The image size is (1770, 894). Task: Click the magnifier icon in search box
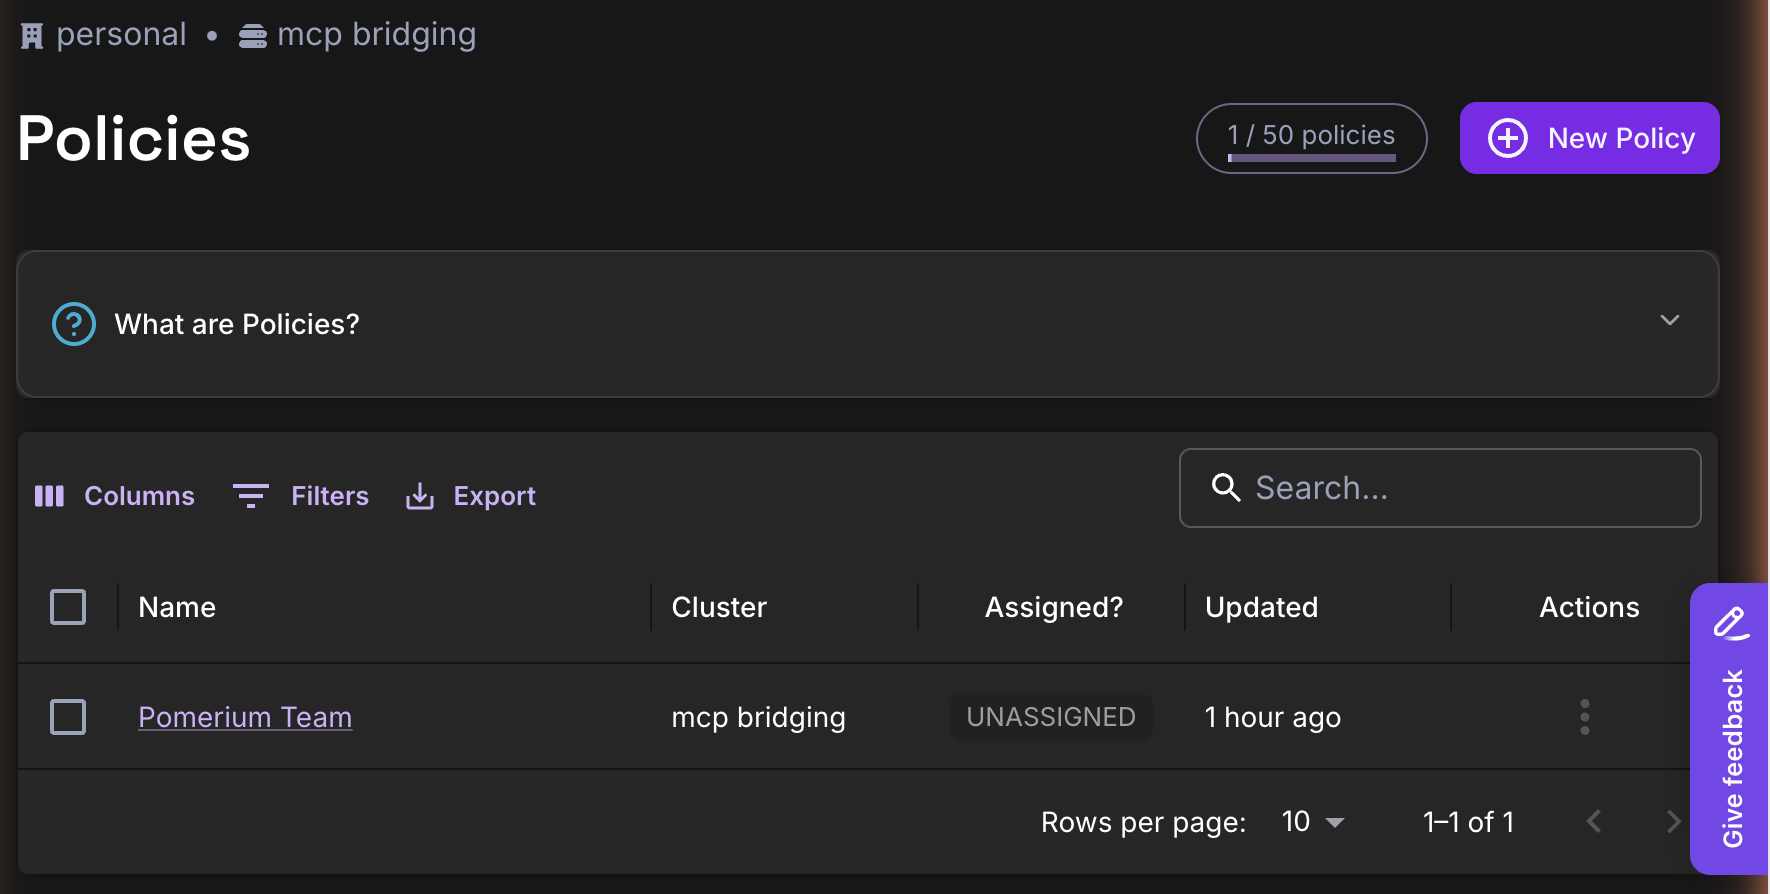pyautogui.click(x=1226, y=487)
